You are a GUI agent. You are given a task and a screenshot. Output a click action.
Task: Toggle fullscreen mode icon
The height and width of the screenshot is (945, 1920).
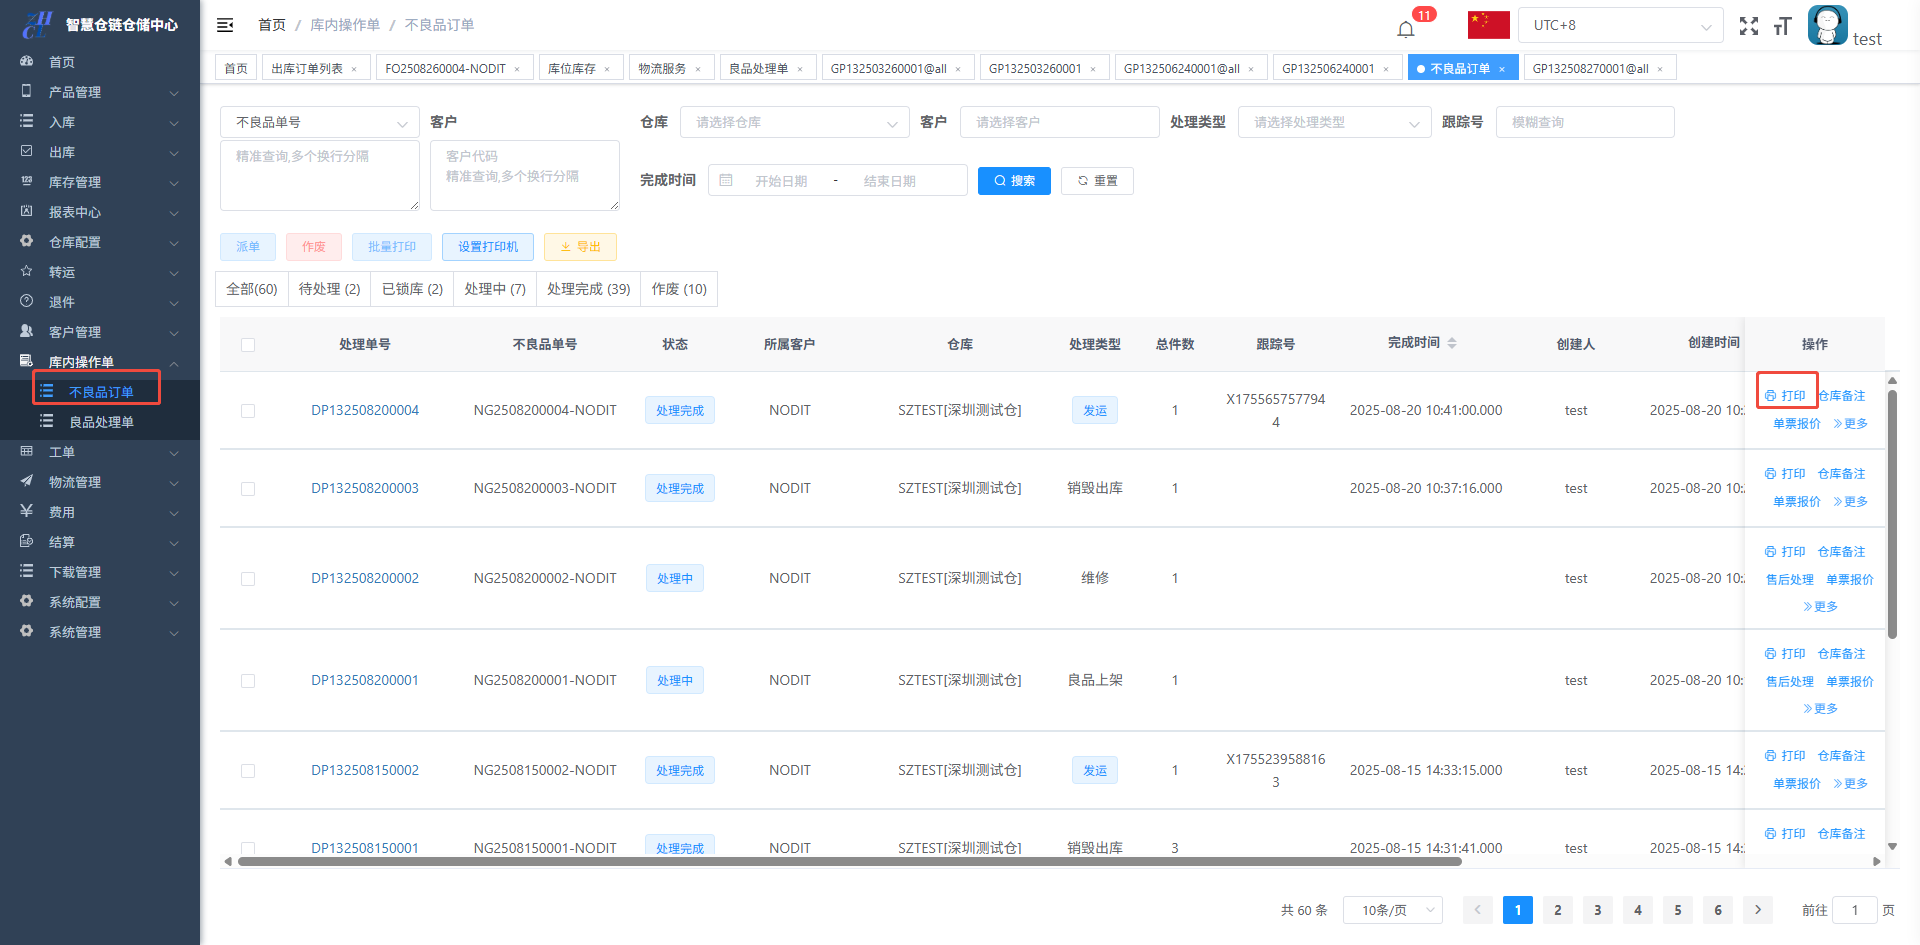pos(1748,26)
